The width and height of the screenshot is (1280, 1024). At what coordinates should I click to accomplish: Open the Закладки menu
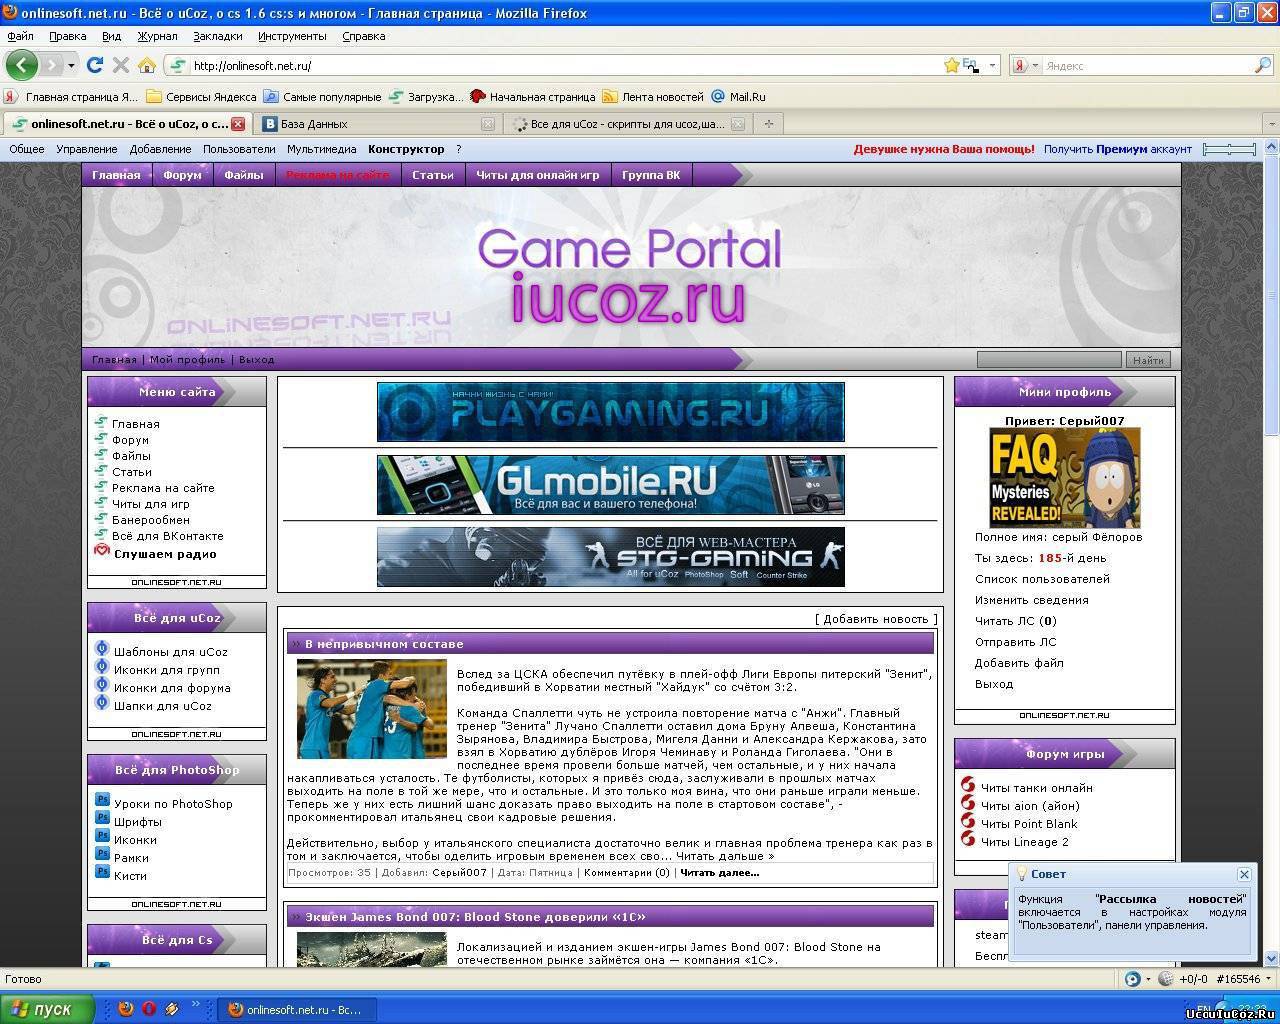click(217, 36)
